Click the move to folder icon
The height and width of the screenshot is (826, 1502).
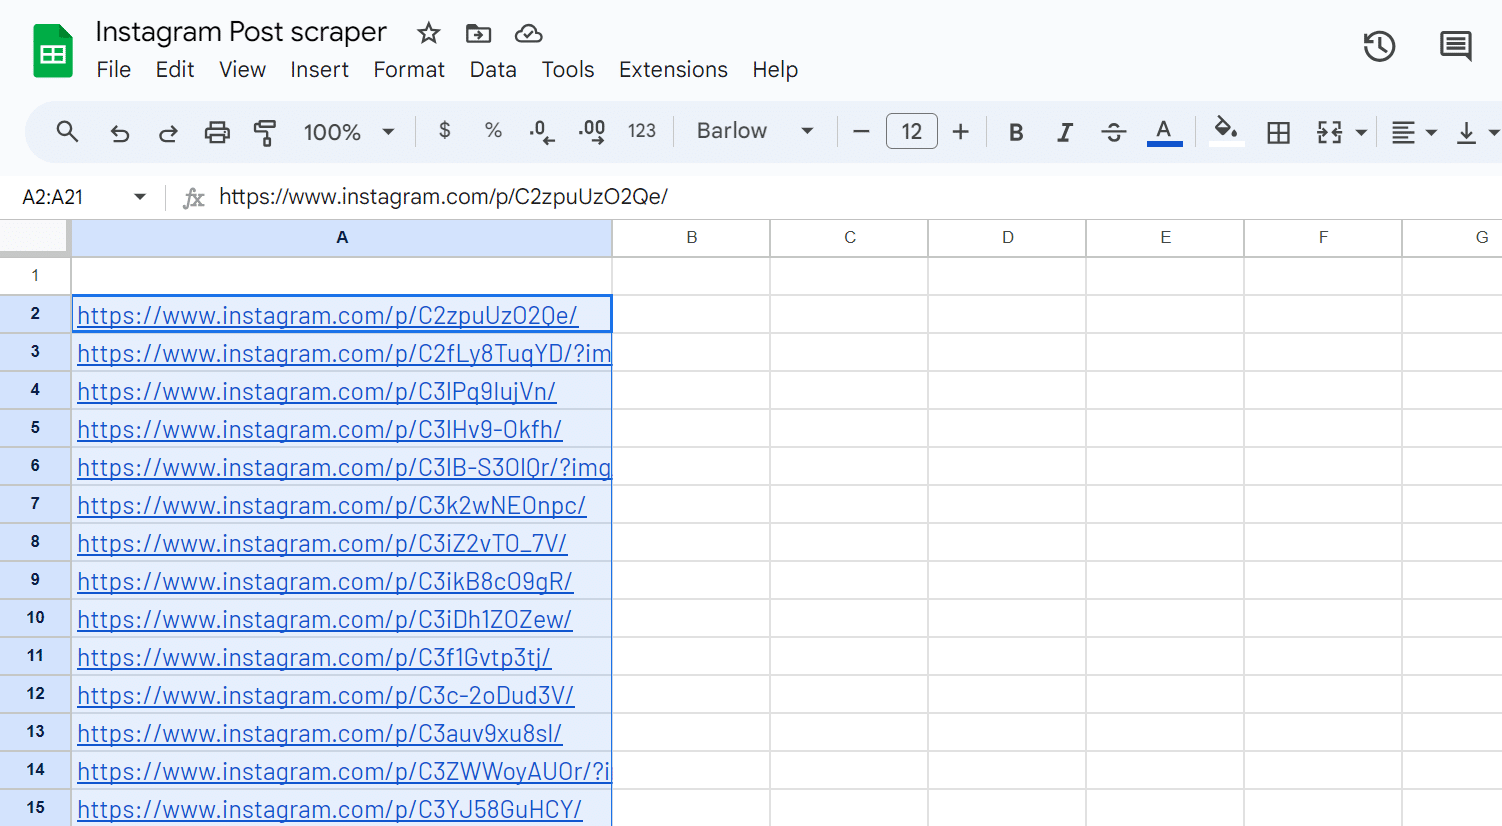click(479, 33)
